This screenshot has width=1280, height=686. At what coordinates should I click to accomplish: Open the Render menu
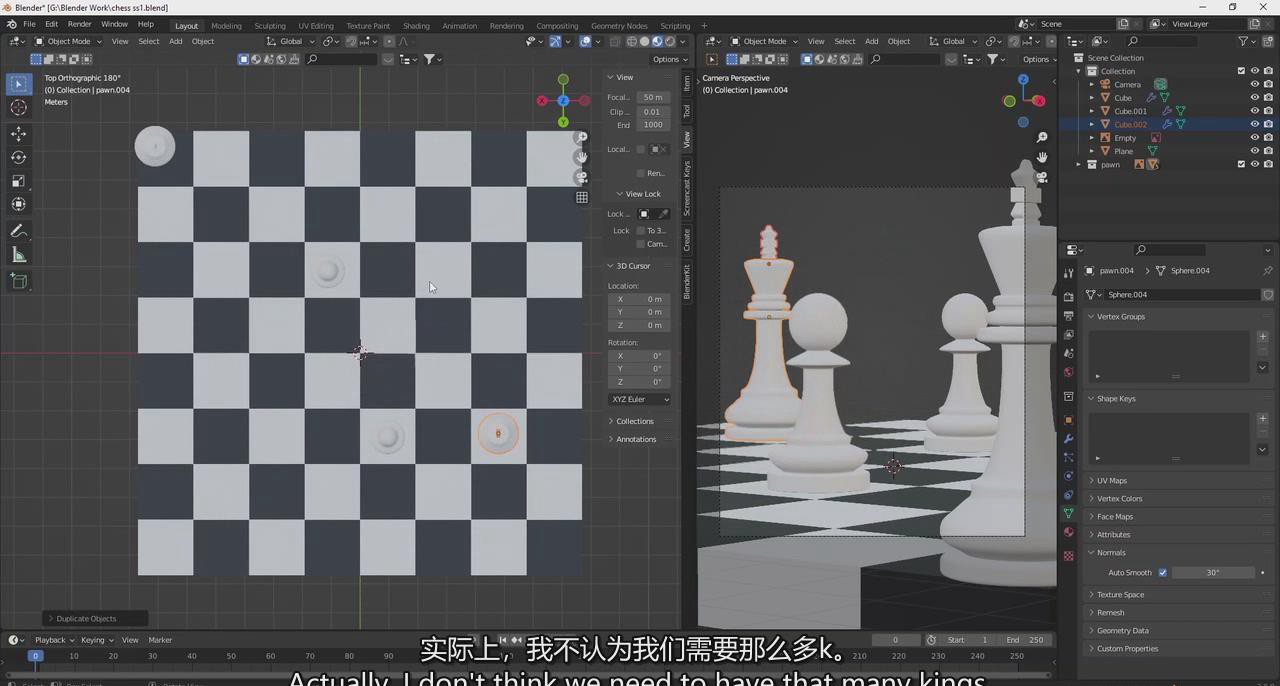point(79,24)
